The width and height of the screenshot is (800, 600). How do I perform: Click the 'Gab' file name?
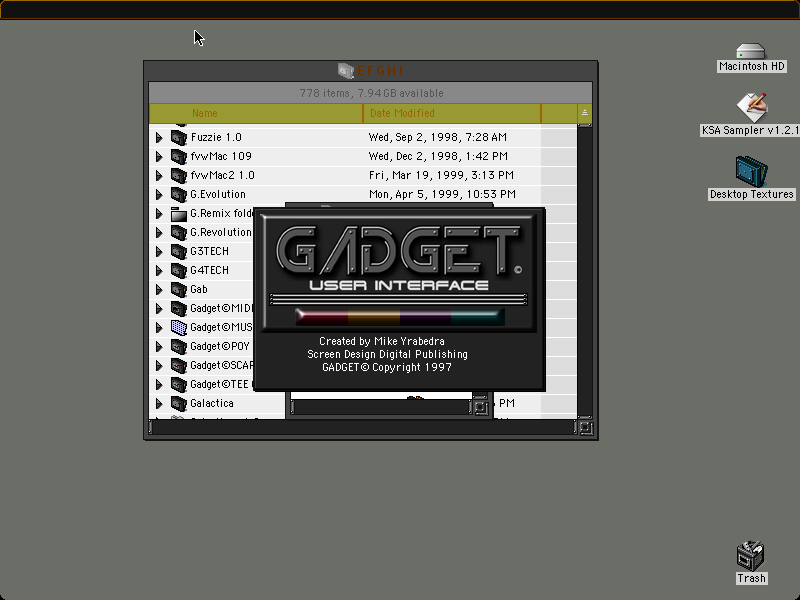pyautogui.click(x=199, y=289)
